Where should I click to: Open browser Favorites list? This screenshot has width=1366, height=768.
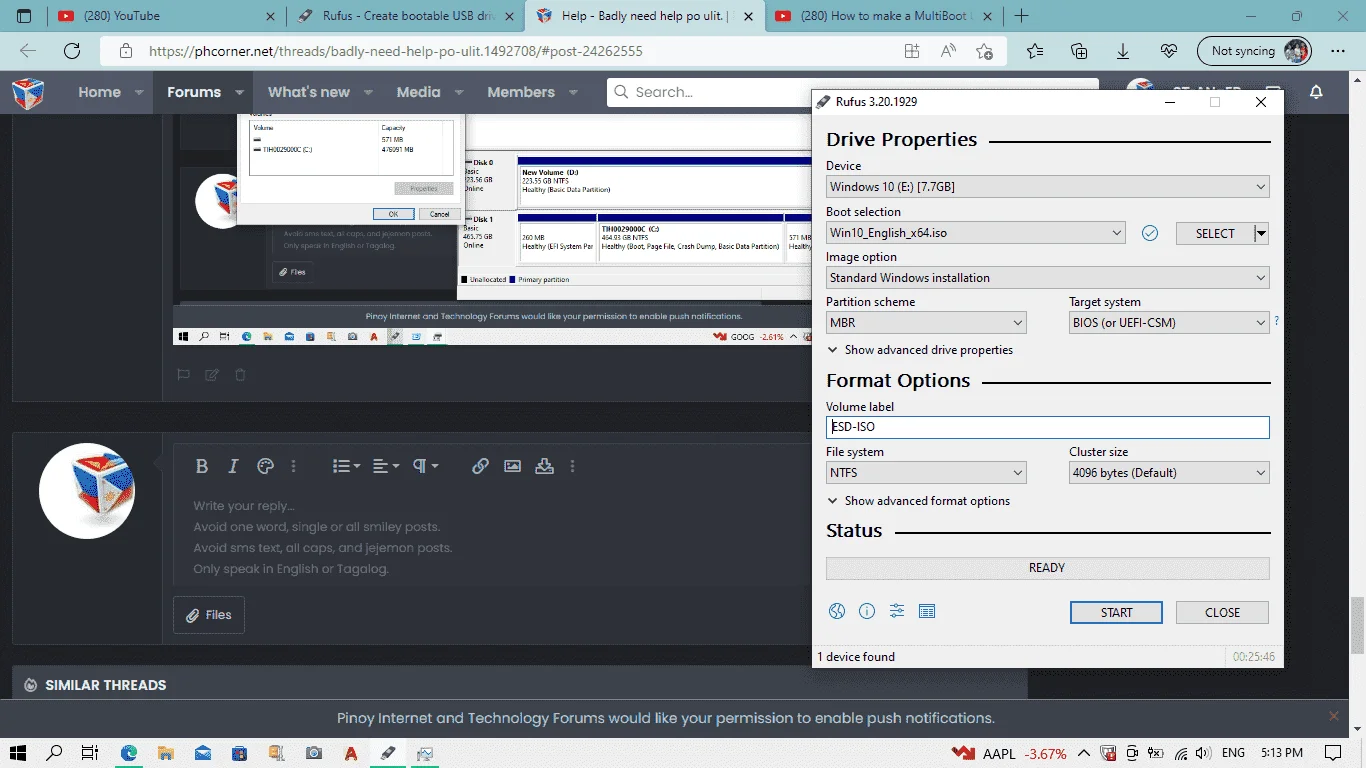(1035, 51)
